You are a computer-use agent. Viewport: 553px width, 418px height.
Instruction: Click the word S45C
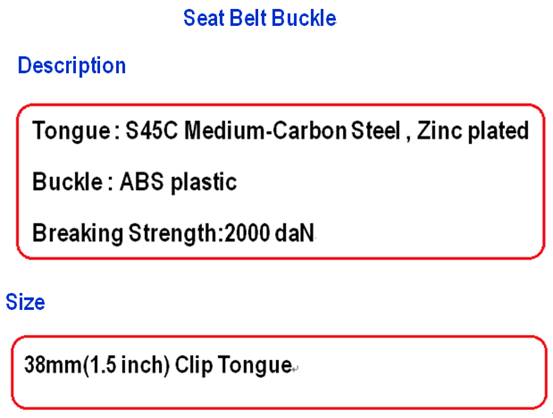coord(152,131)
